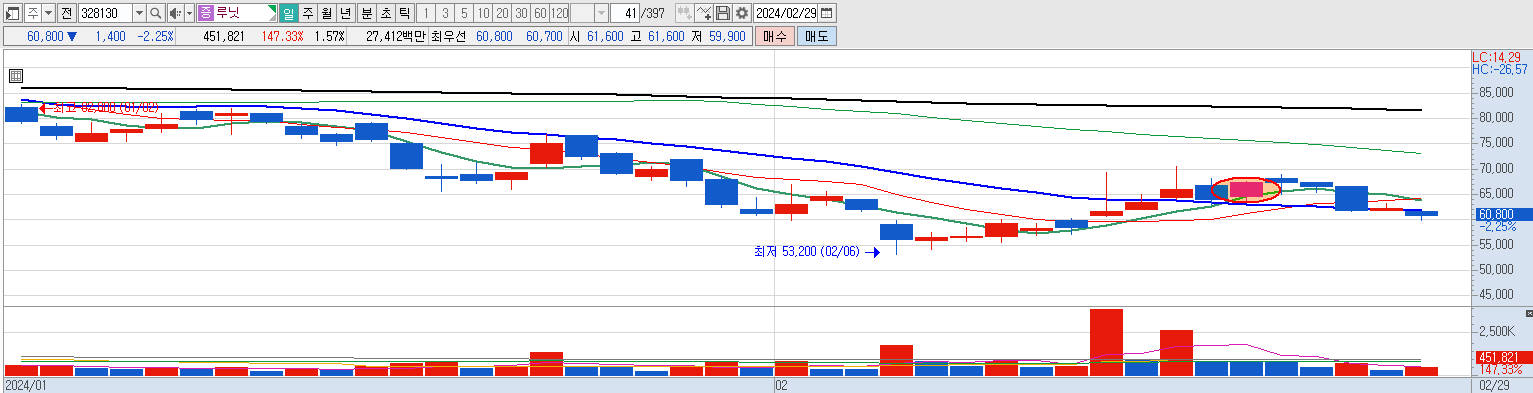Choose the 3 interval button
Image resolution: width=1533 pixels, height=393 pixels.
coord(445,13)
